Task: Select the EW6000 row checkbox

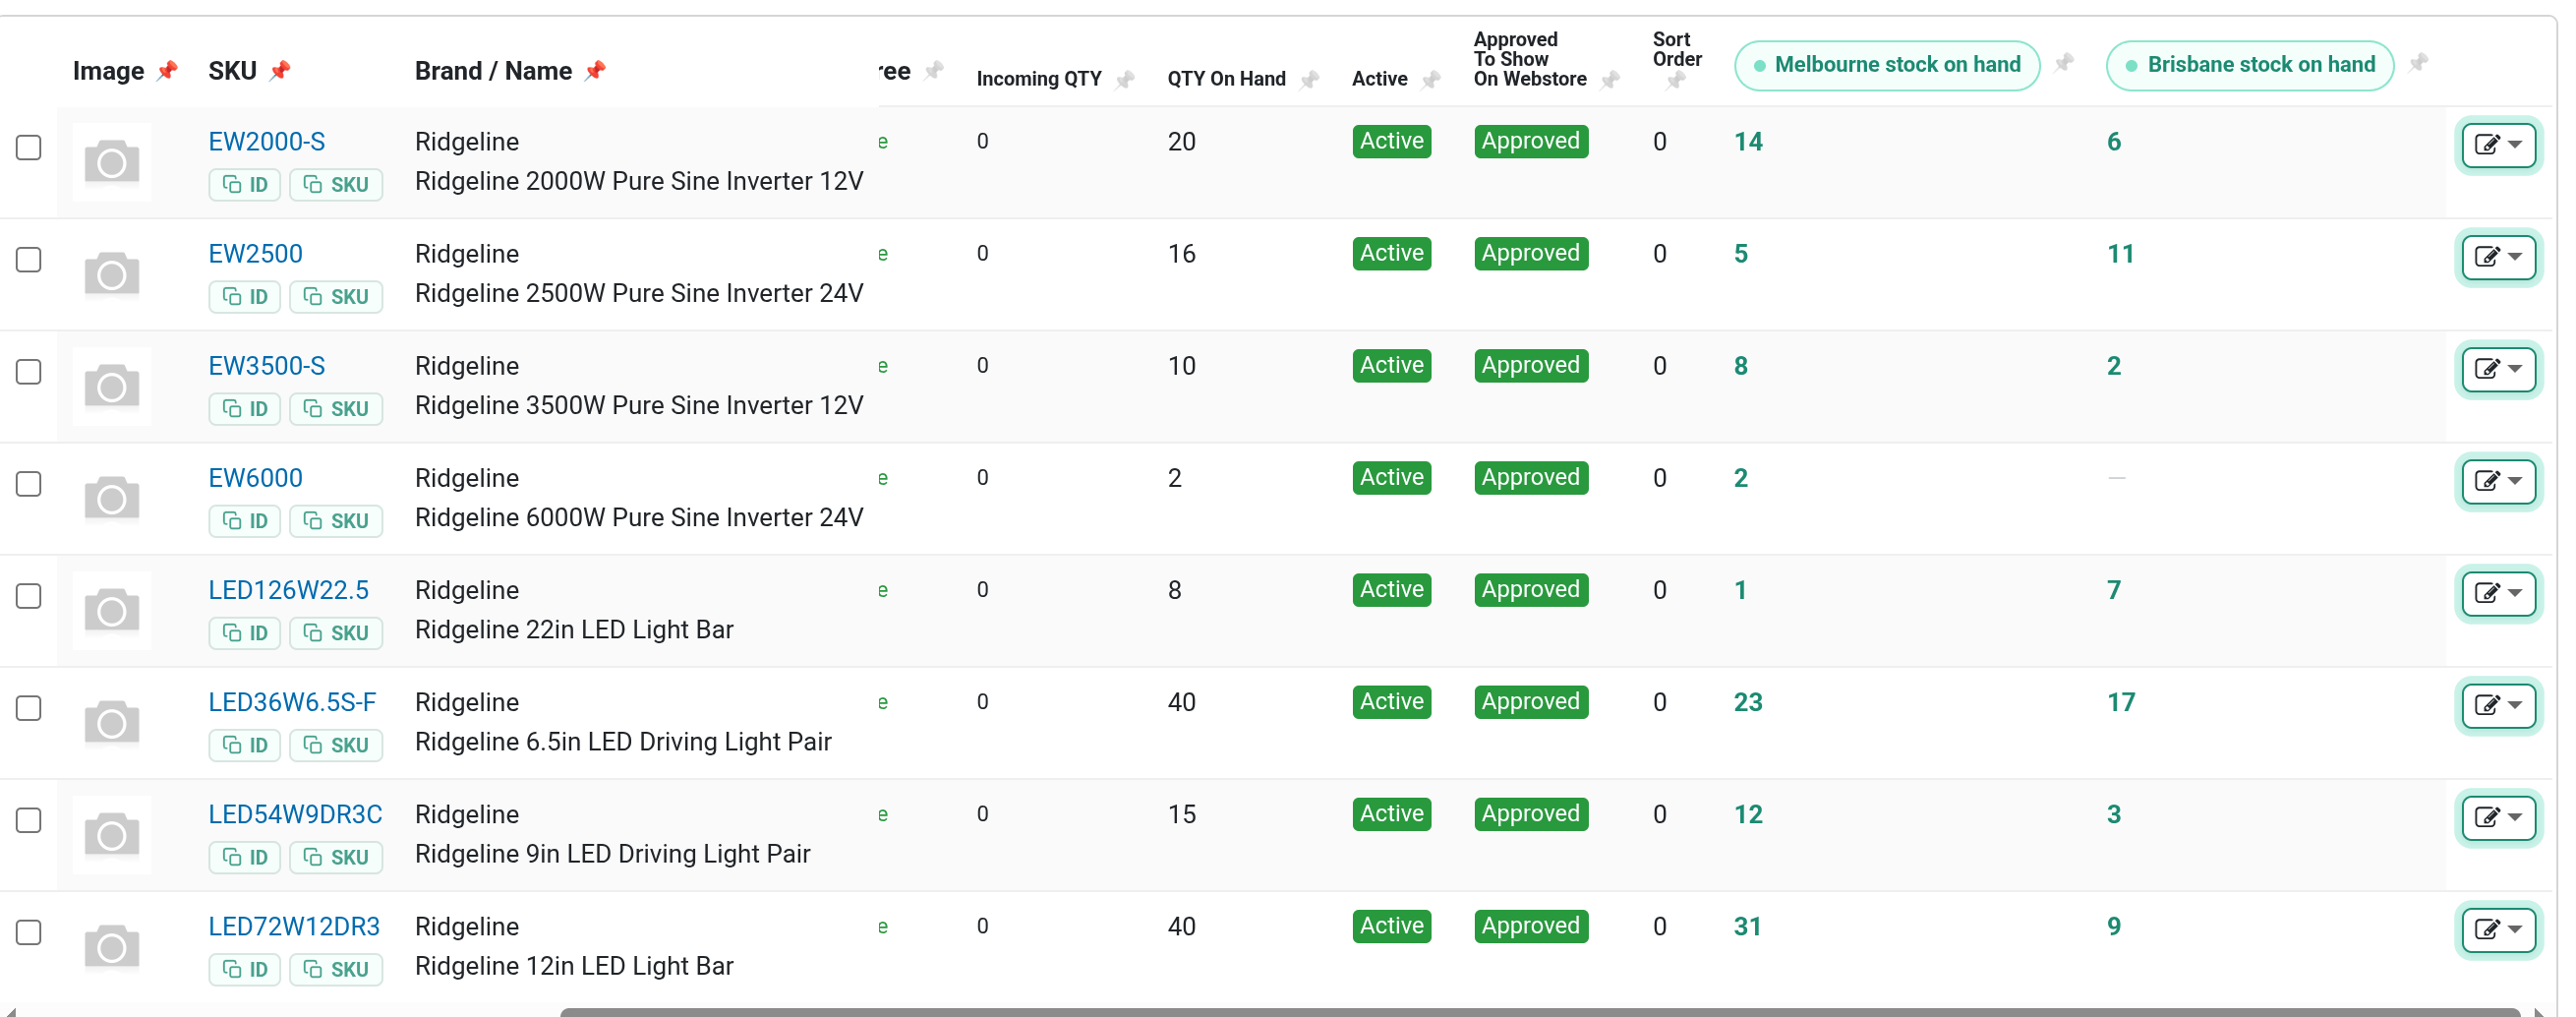Action: tap(29, 484)
